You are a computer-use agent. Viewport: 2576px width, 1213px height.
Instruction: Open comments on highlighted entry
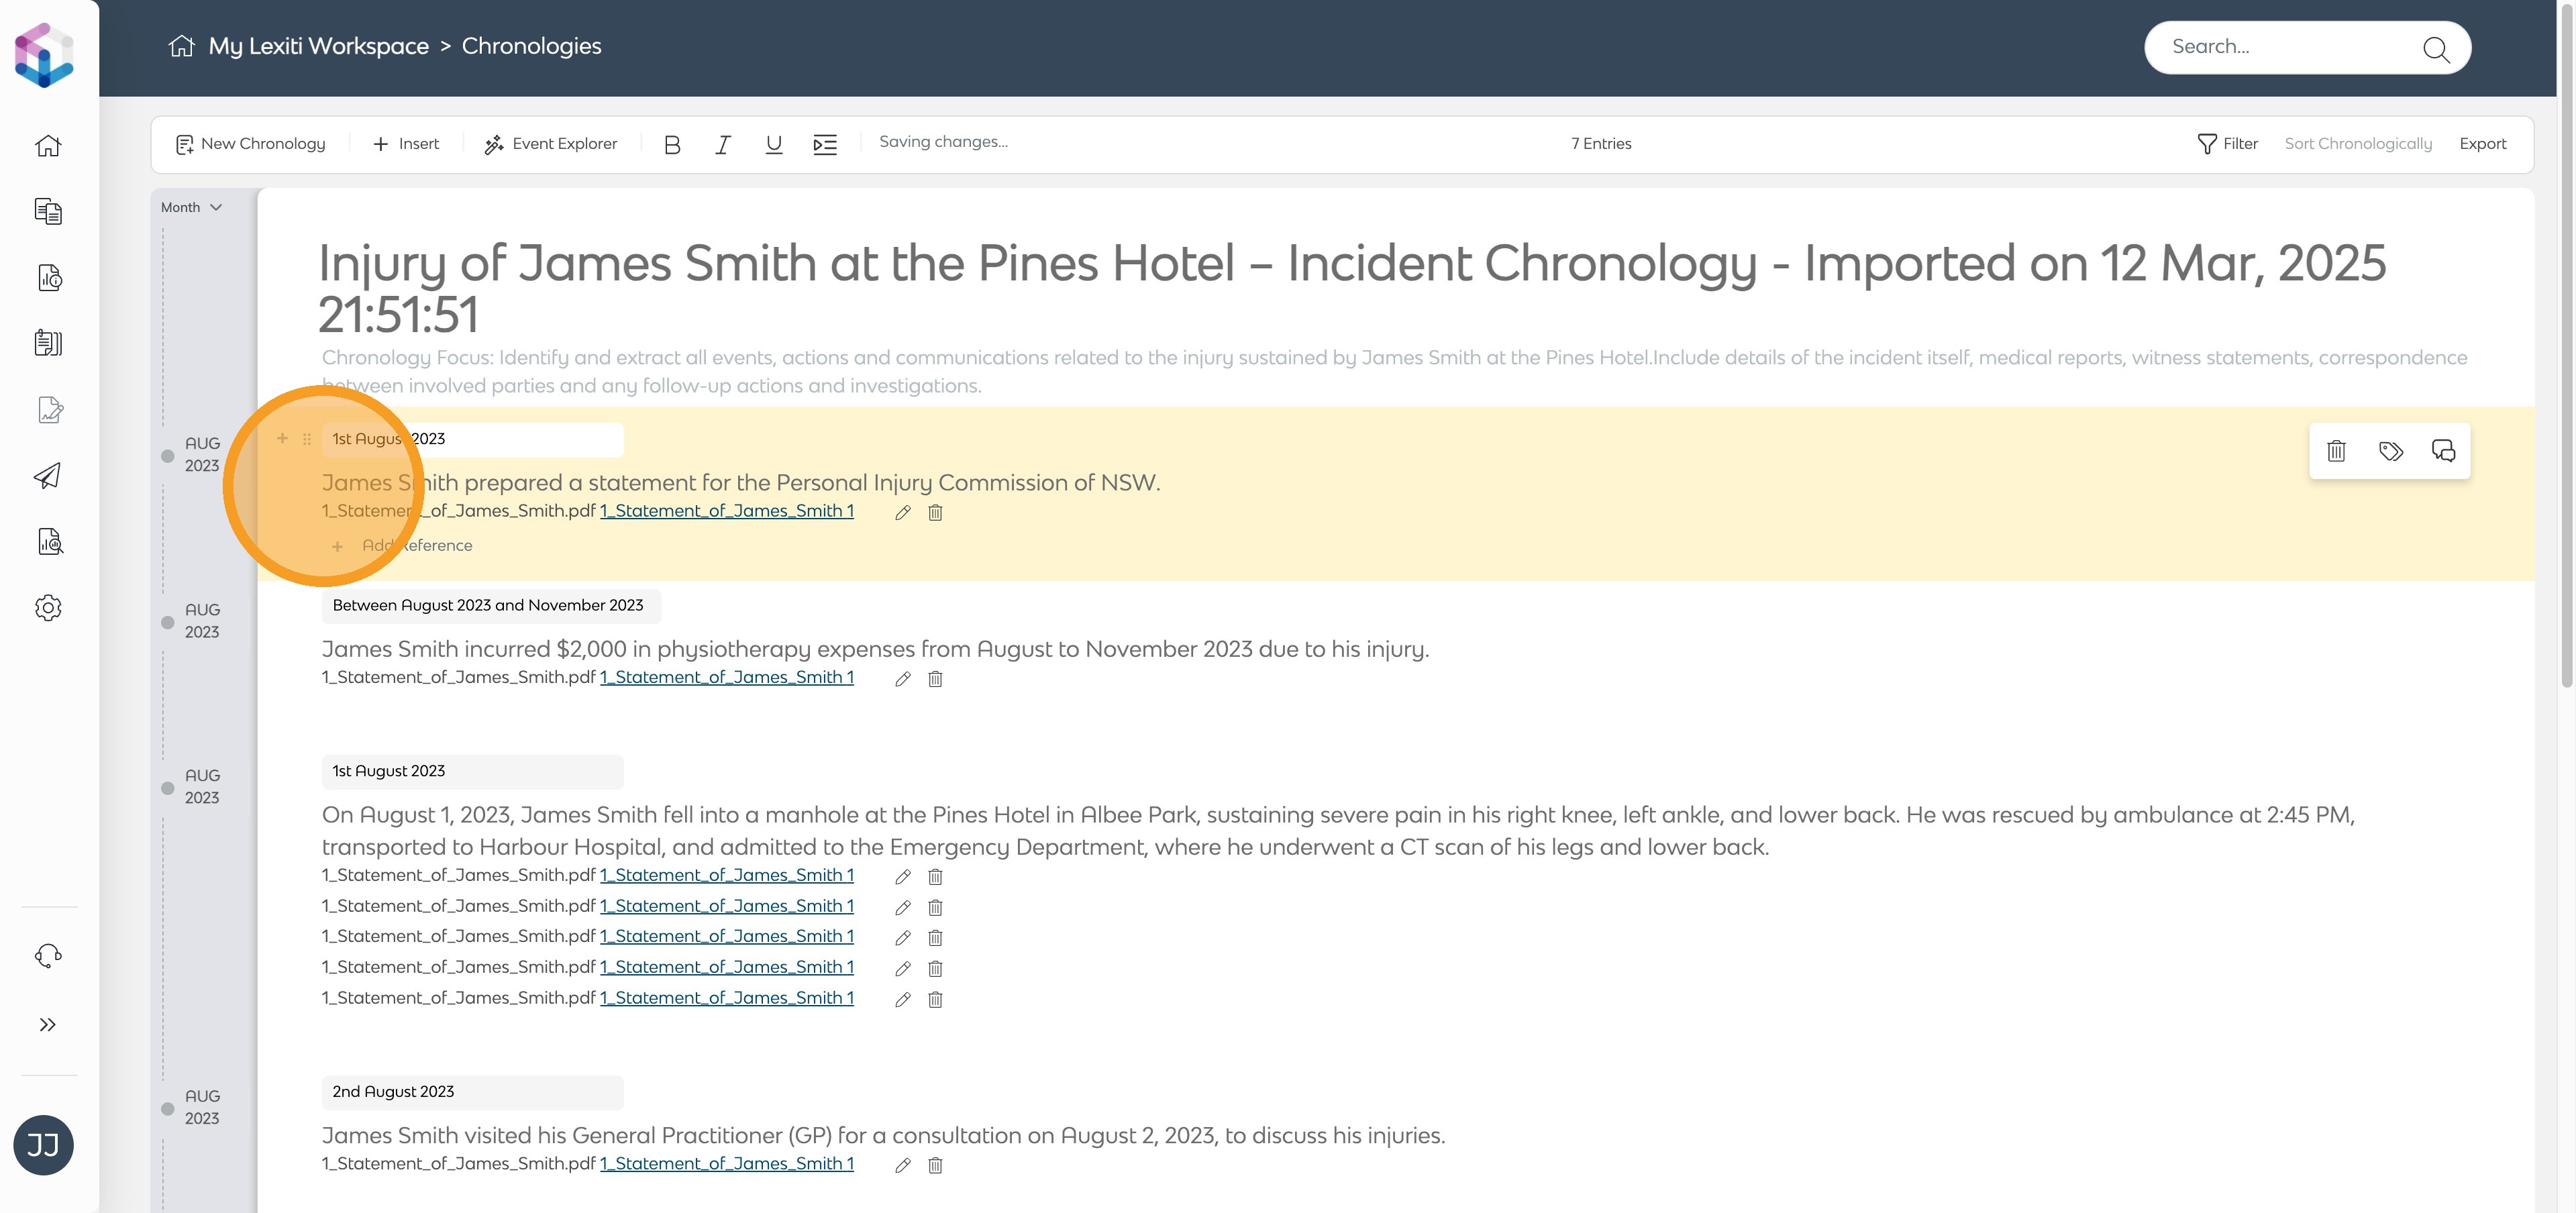[x=2443, y=451]
